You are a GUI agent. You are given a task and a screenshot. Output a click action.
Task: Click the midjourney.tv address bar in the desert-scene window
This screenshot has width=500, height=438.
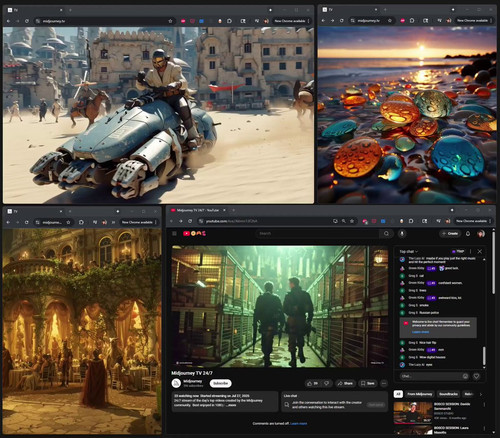(x=104, y=21)
